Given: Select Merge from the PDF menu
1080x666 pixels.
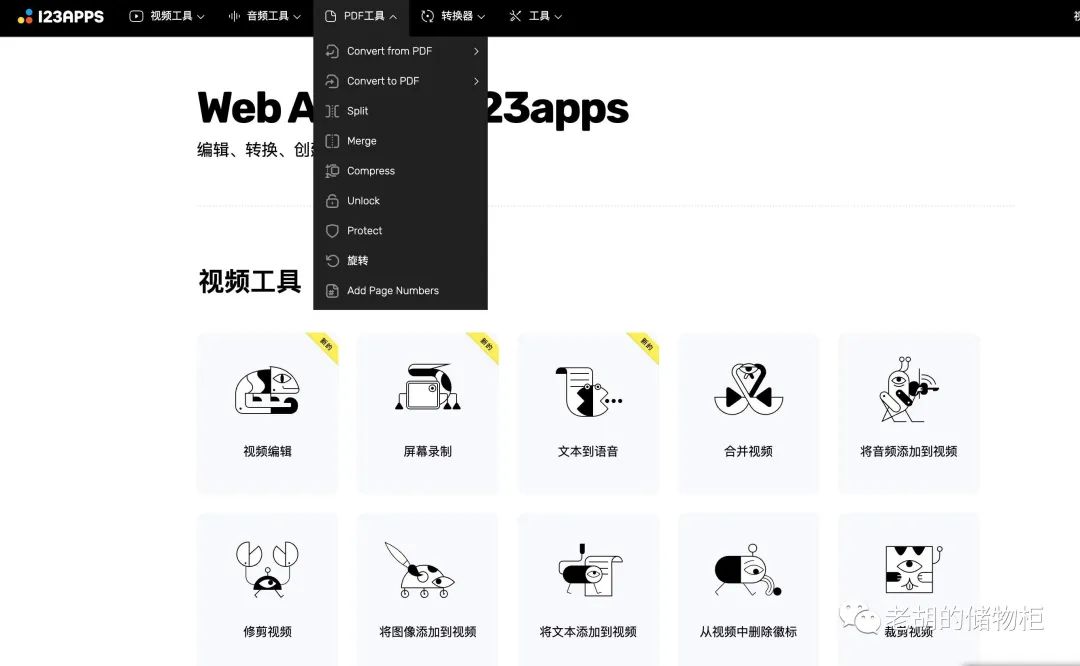Looking at the screenshot, I should [400, 141].
